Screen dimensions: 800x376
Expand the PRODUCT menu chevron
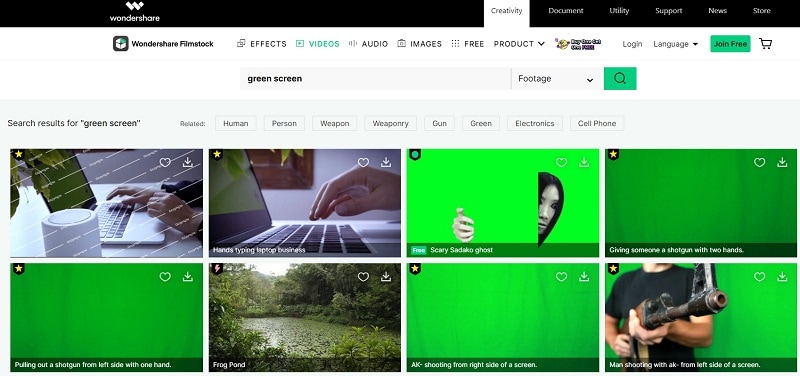coord(541,44)
